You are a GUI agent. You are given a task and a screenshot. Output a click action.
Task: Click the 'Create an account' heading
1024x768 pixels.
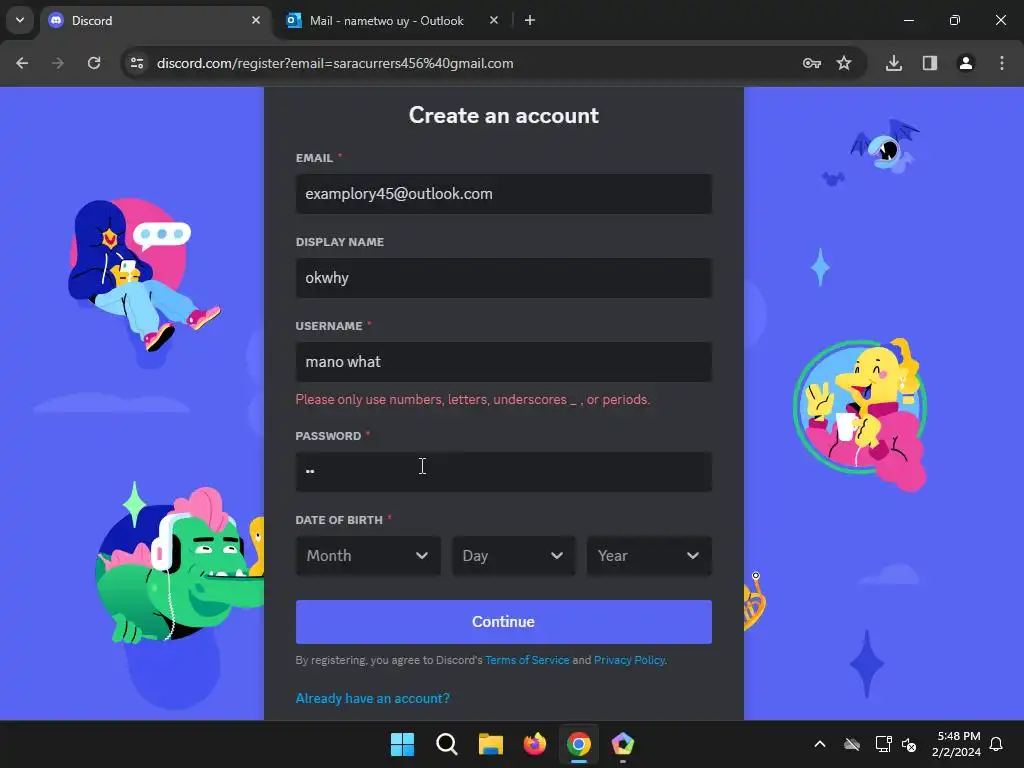point(504,116)
